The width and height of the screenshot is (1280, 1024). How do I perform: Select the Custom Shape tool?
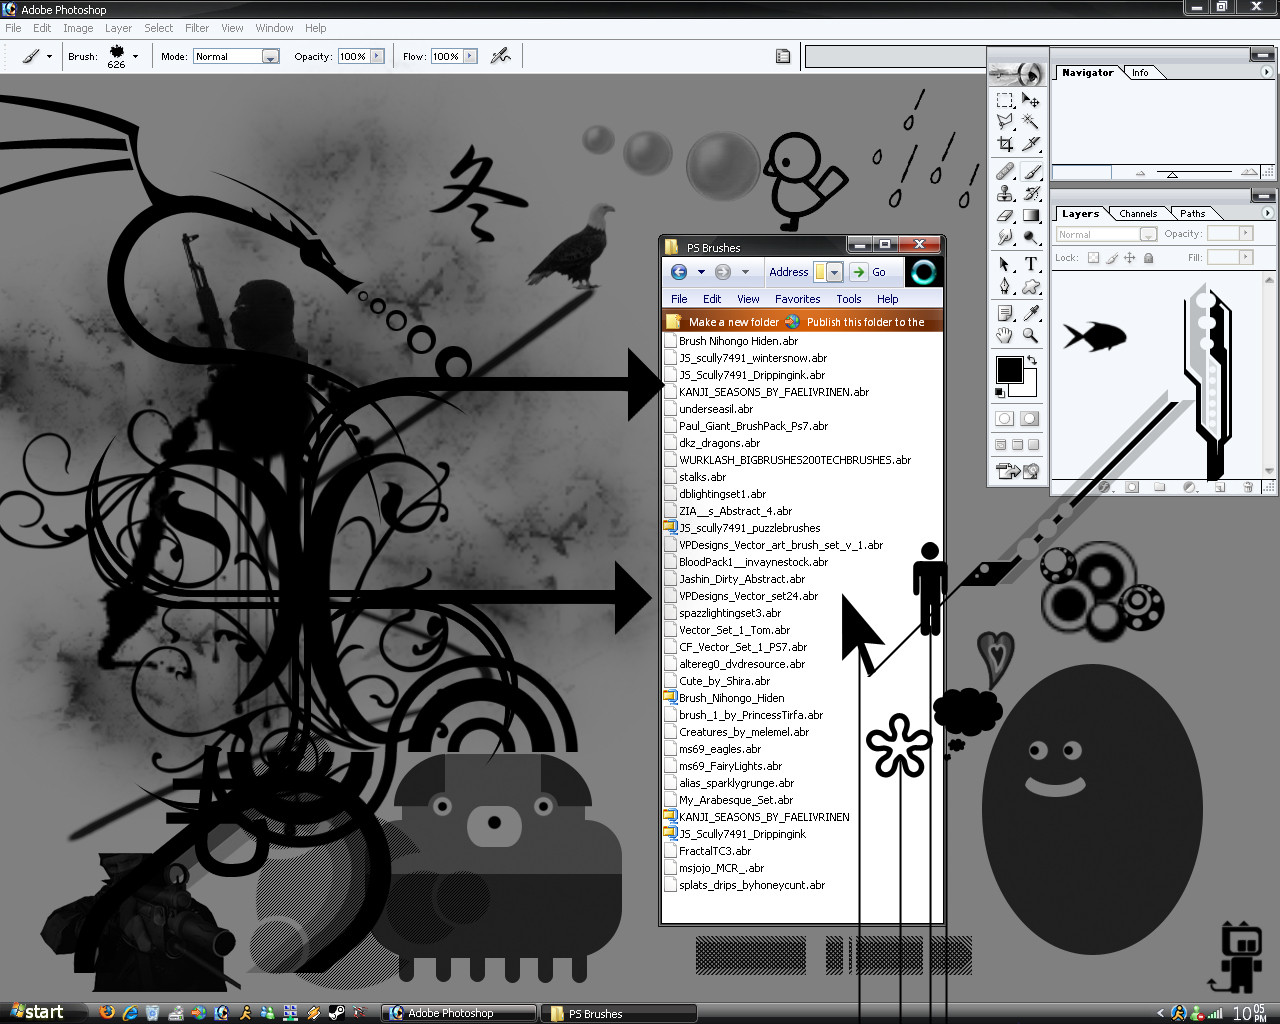(1031, 286)
